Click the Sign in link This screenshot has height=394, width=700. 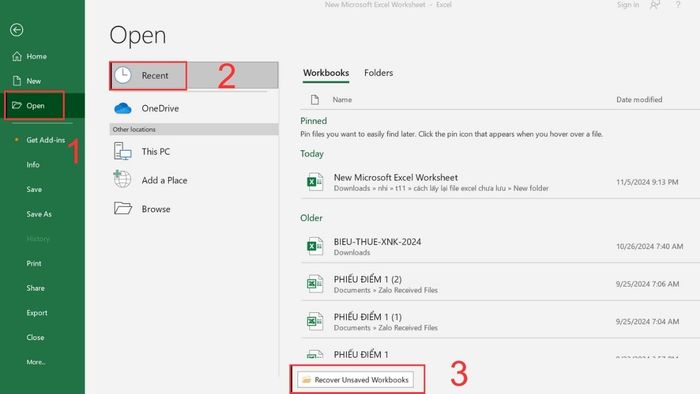pos(628,5)
